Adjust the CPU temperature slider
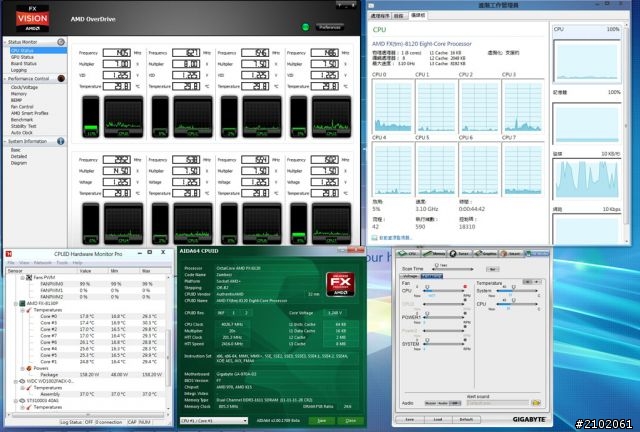Image resolution: width=640 pixels, height=432 pixels. pyautogui.click(x=517, y=304)
